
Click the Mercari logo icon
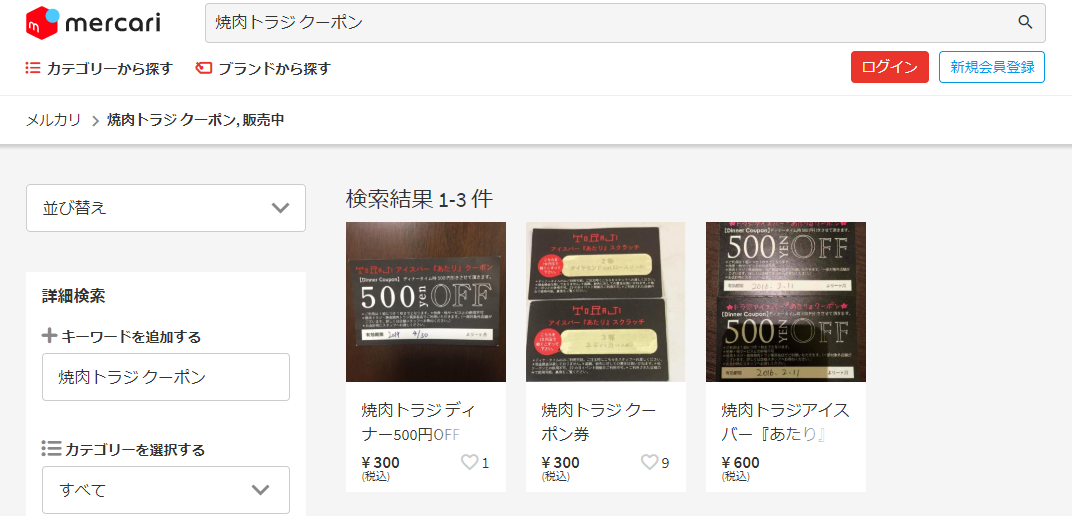[42, 23]
